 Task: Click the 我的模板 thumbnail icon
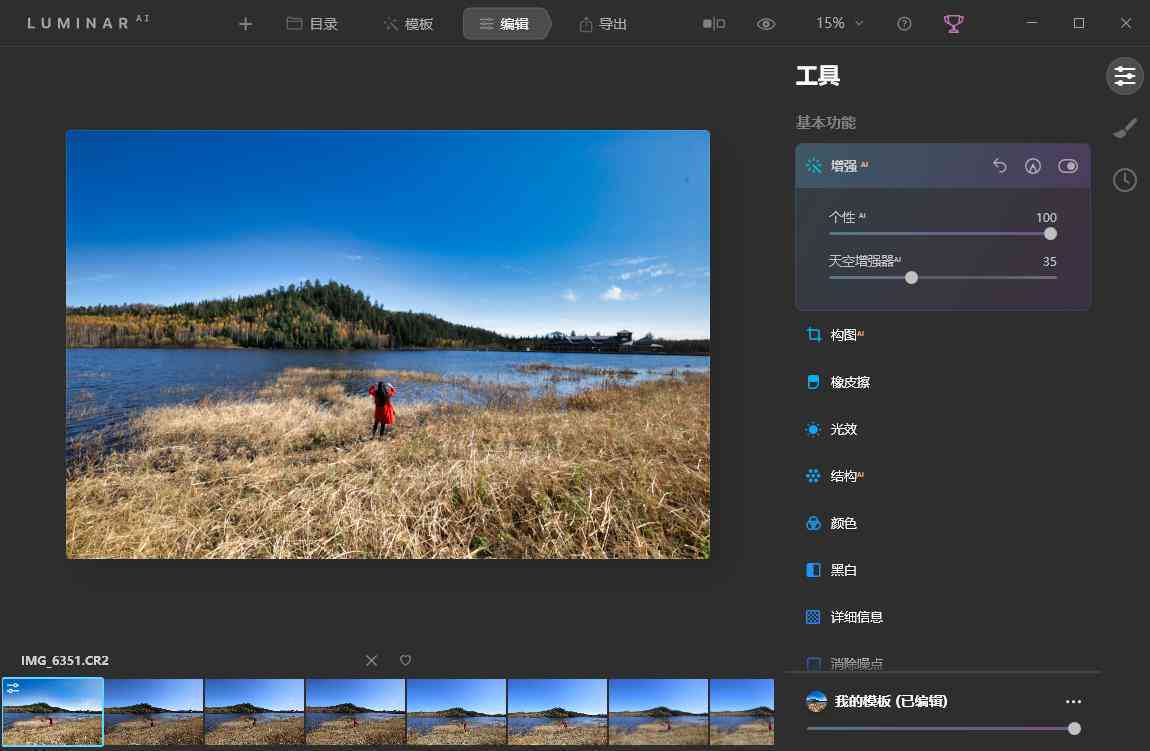tap(816, 701)
